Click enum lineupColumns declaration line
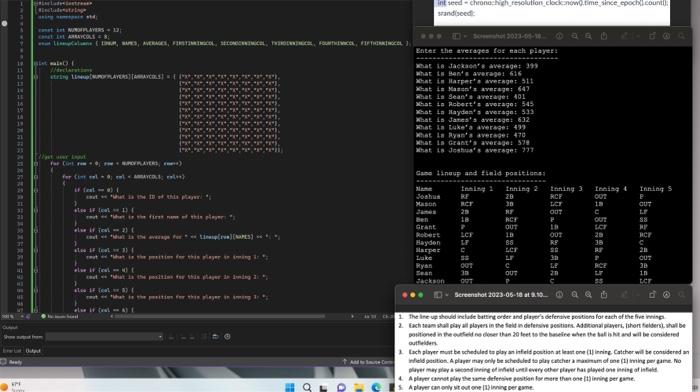The width and height of the screenshot is (700, 392). pos(223,43)
